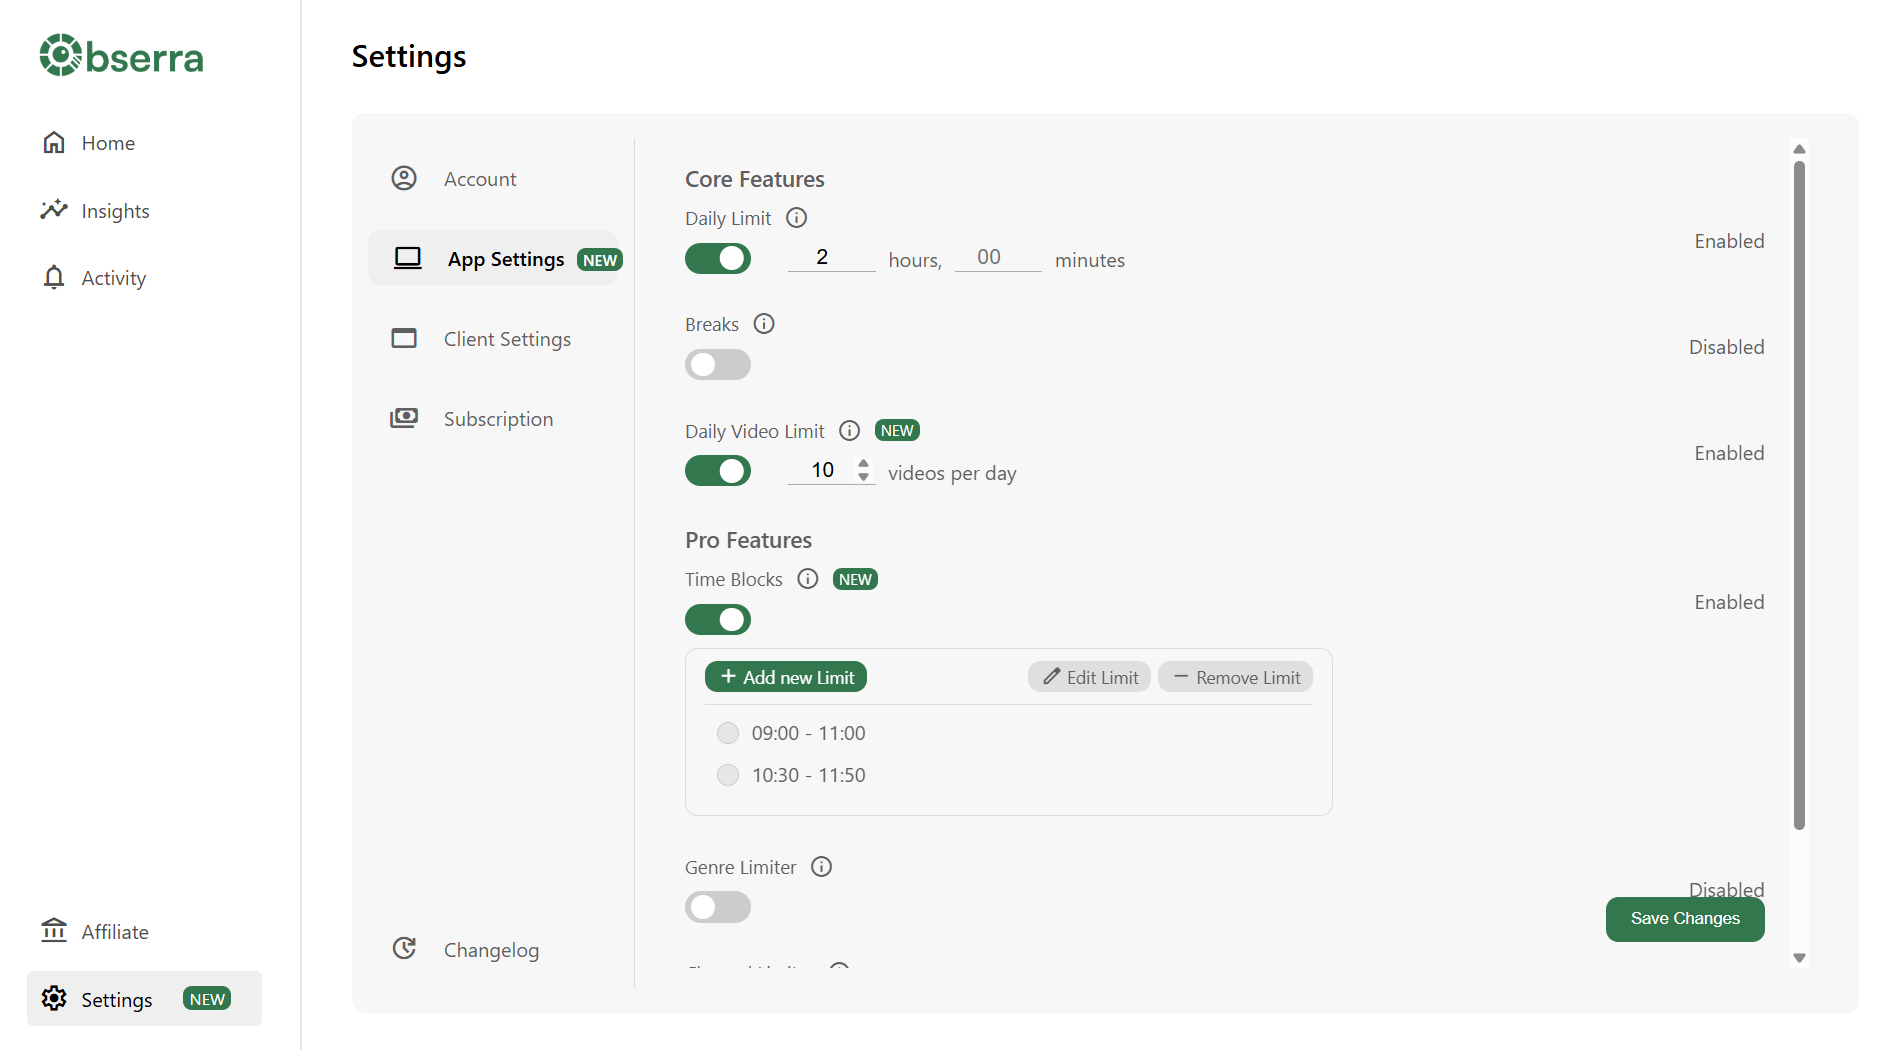The height and width of the screenshot is (1050, 1892).
Task: Click the daily limit hours field
Action: tap(831, 257)
